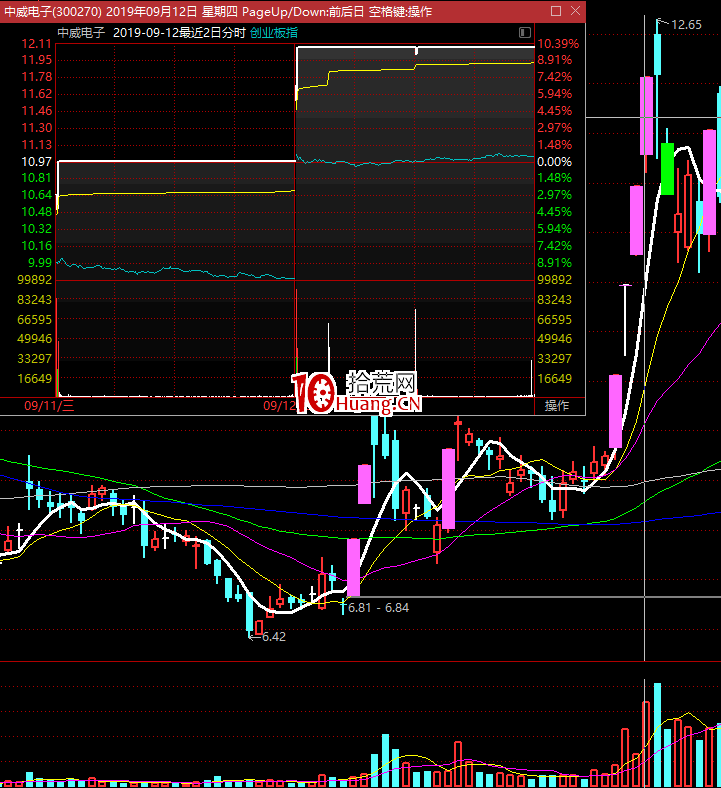Click the tallest cyan volume bar
This screenshot has height=788, width=721.
(657, 734)
